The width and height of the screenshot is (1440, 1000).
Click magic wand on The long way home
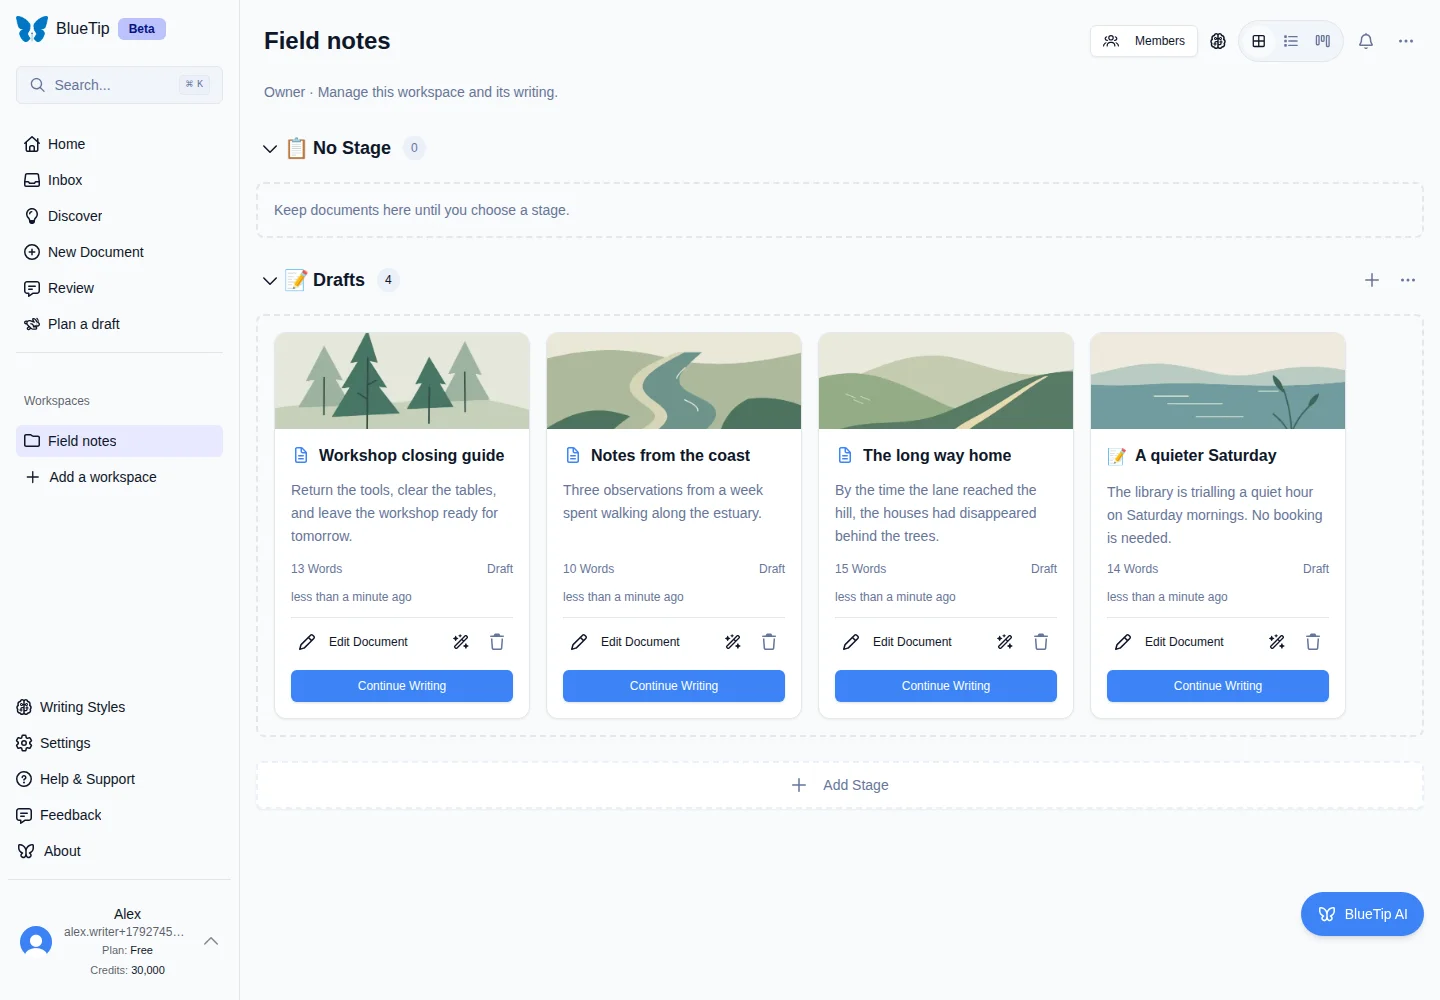(1005, 642)
